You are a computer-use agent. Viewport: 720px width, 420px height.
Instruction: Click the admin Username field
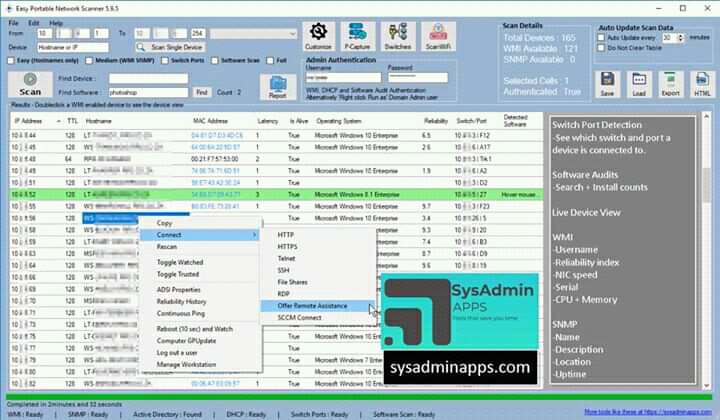(343, 78)
